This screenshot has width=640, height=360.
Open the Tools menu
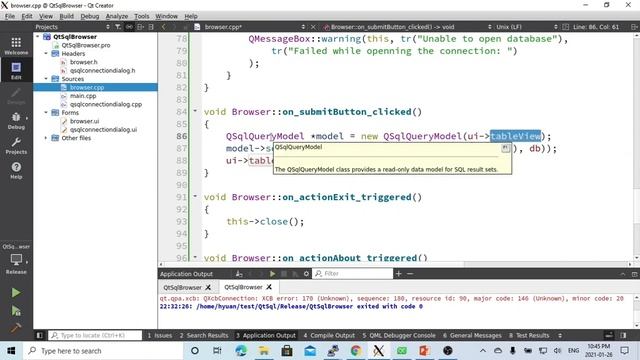click(142, 16)
